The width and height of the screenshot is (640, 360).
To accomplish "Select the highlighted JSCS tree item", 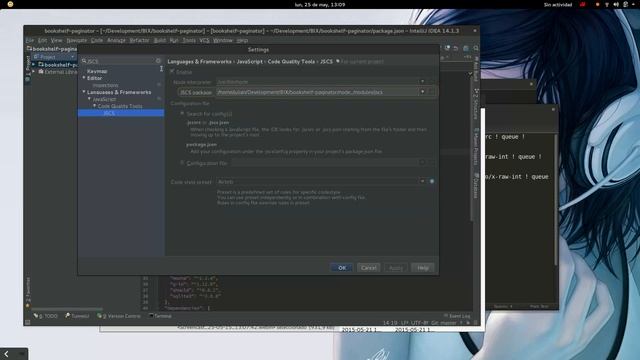I will click(x=121, y=113).
